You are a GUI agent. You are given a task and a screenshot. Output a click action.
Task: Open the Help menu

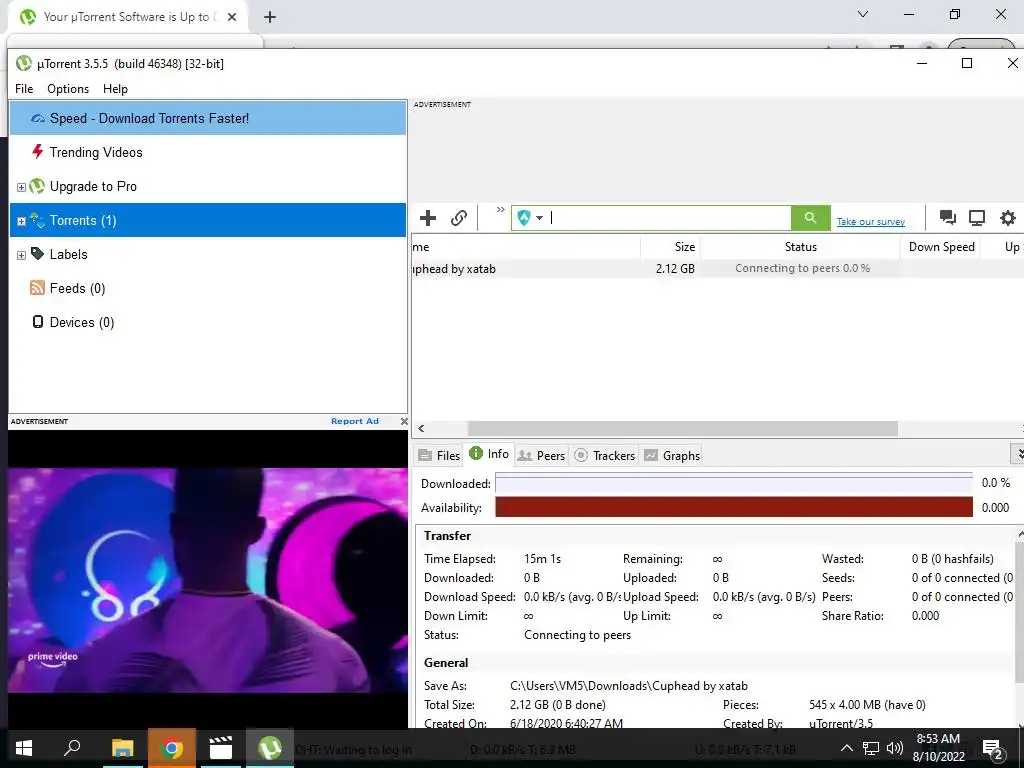(116, 89)
